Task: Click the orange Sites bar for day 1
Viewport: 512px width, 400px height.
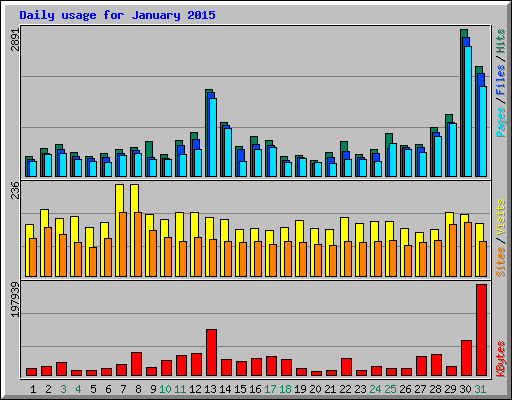Action: click(33, 257)
